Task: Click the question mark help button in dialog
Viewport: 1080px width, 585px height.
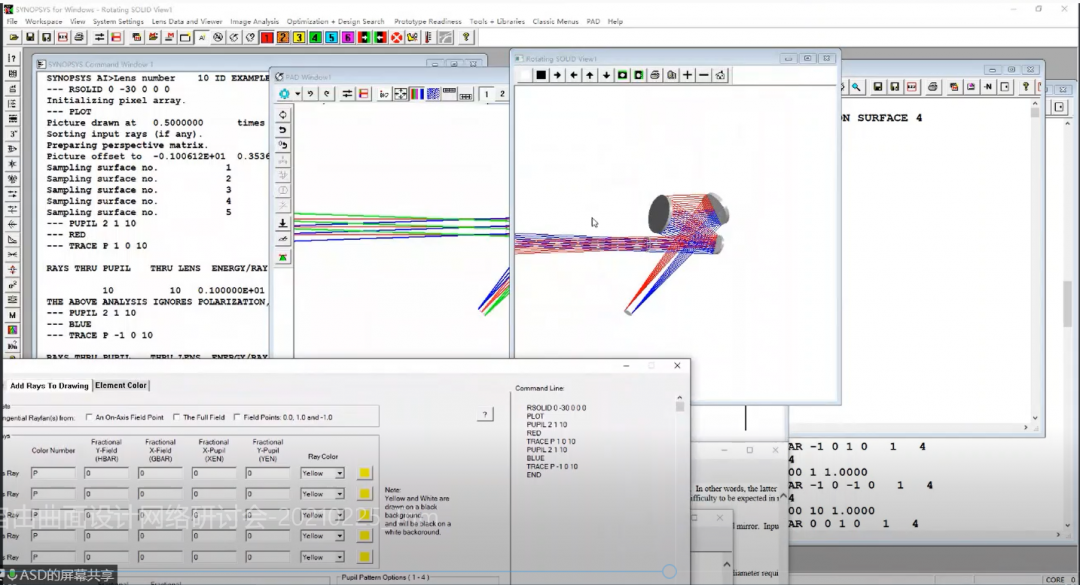Action: 485,414
